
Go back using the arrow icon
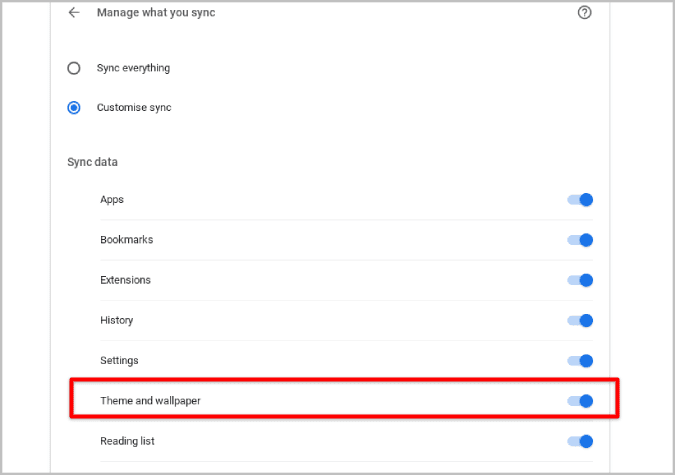point(74,13)
